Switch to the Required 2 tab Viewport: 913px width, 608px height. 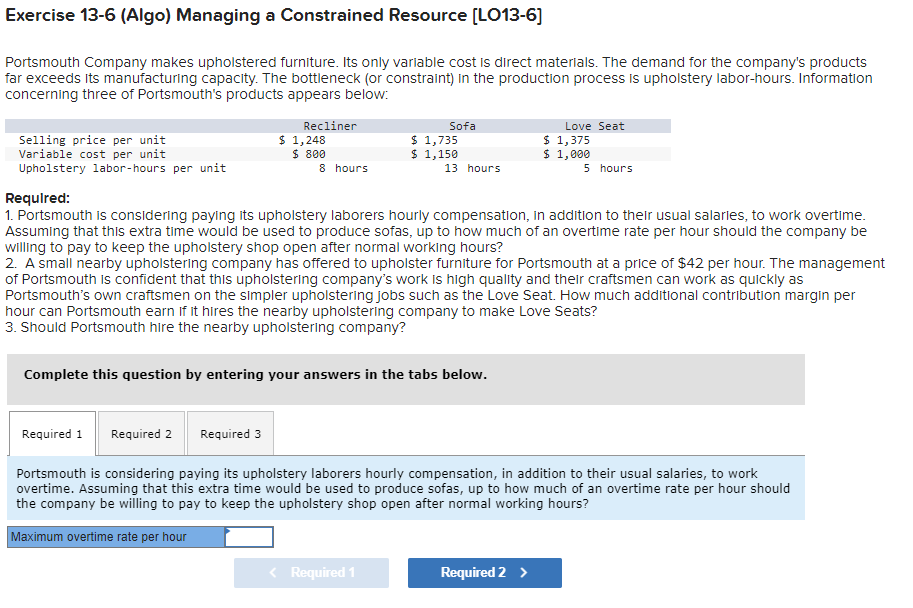[140, 433]
